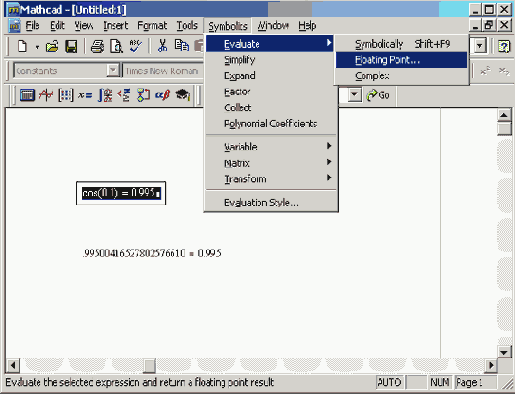Open the Programming toolbar icon
This screenshot has height=394, width=515.
click(143, 95)
